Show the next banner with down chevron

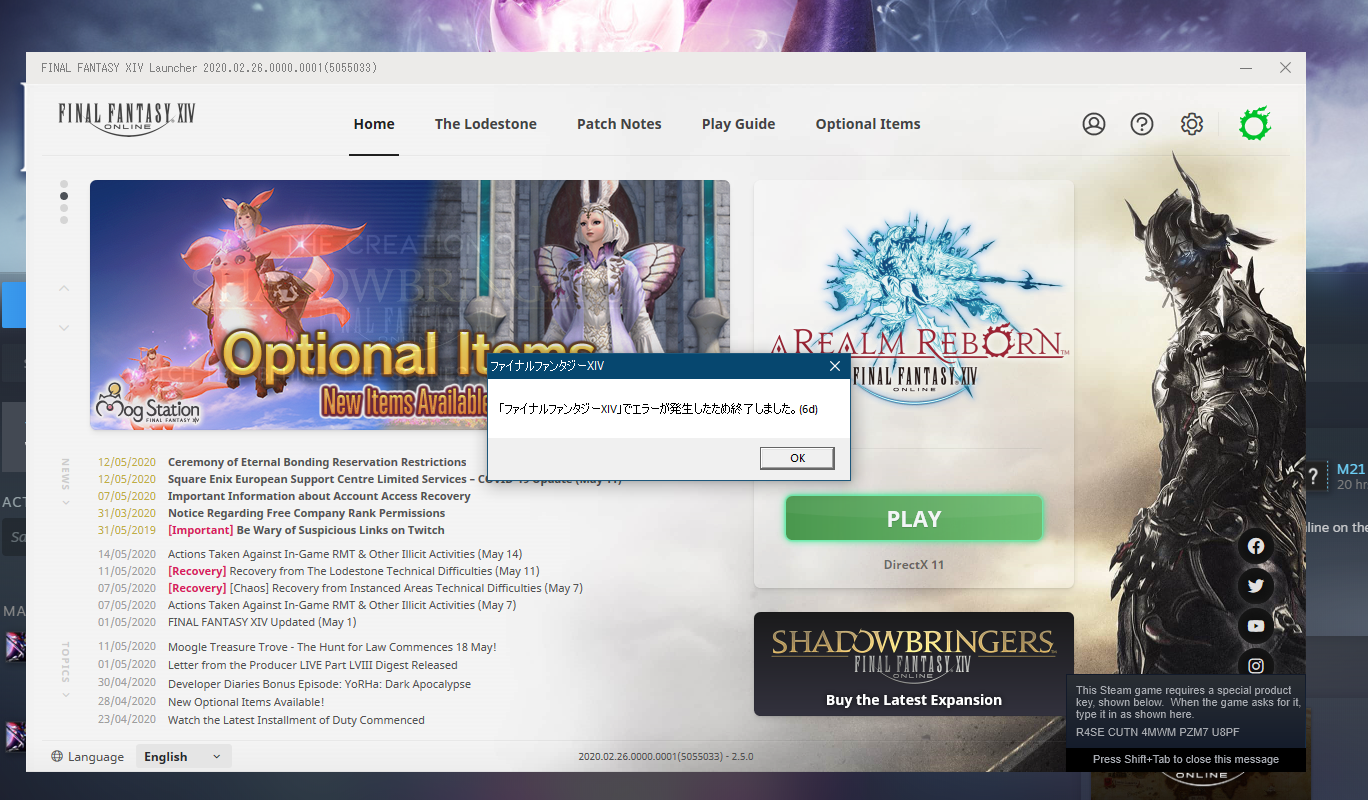tap(64, 327)
